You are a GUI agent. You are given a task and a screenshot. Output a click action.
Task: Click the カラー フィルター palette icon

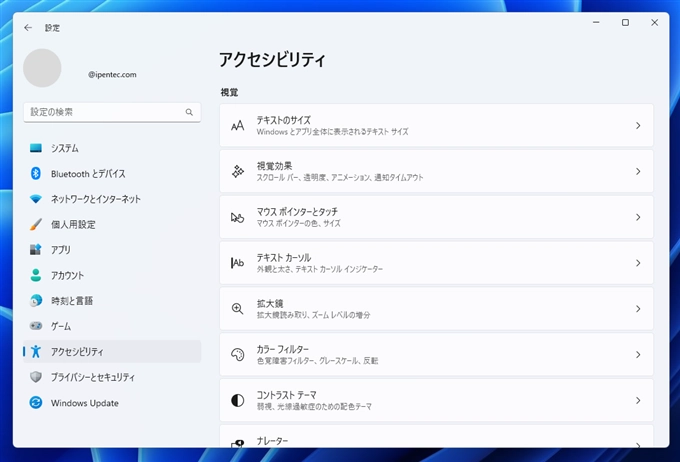point(237,354)
